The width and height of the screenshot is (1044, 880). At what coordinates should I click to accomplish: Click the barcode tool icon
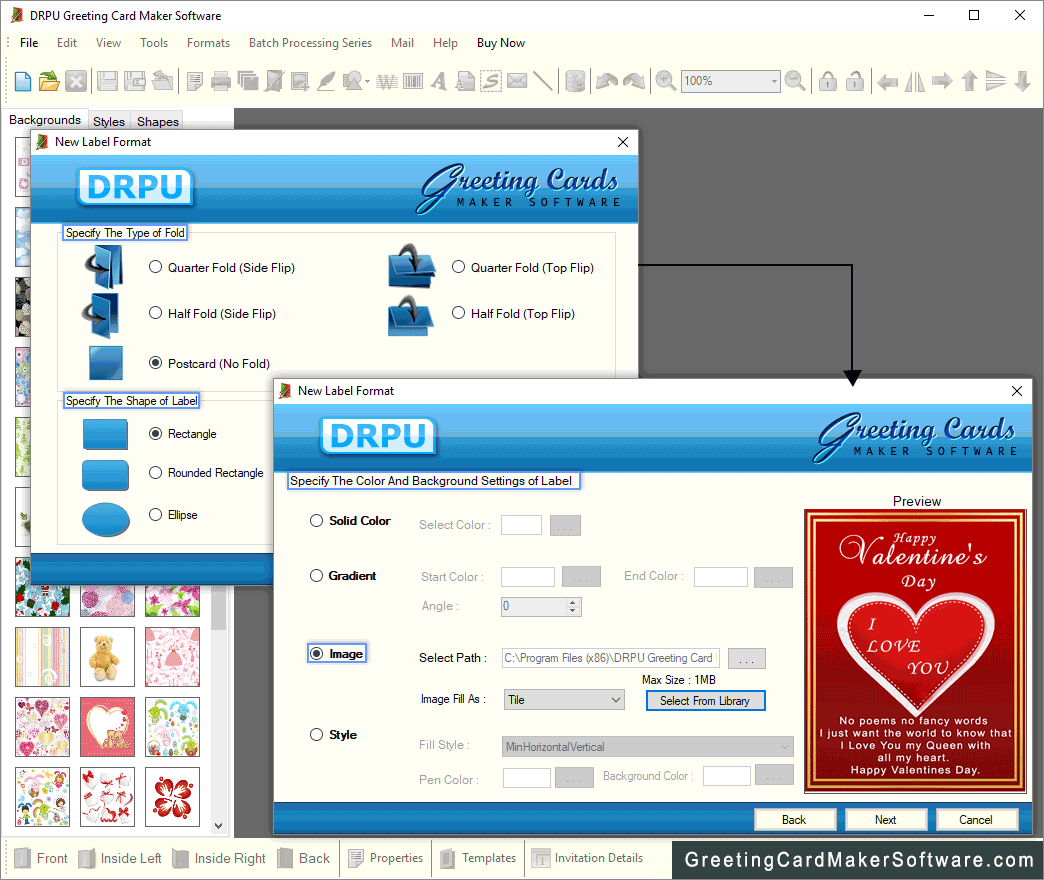413,81
